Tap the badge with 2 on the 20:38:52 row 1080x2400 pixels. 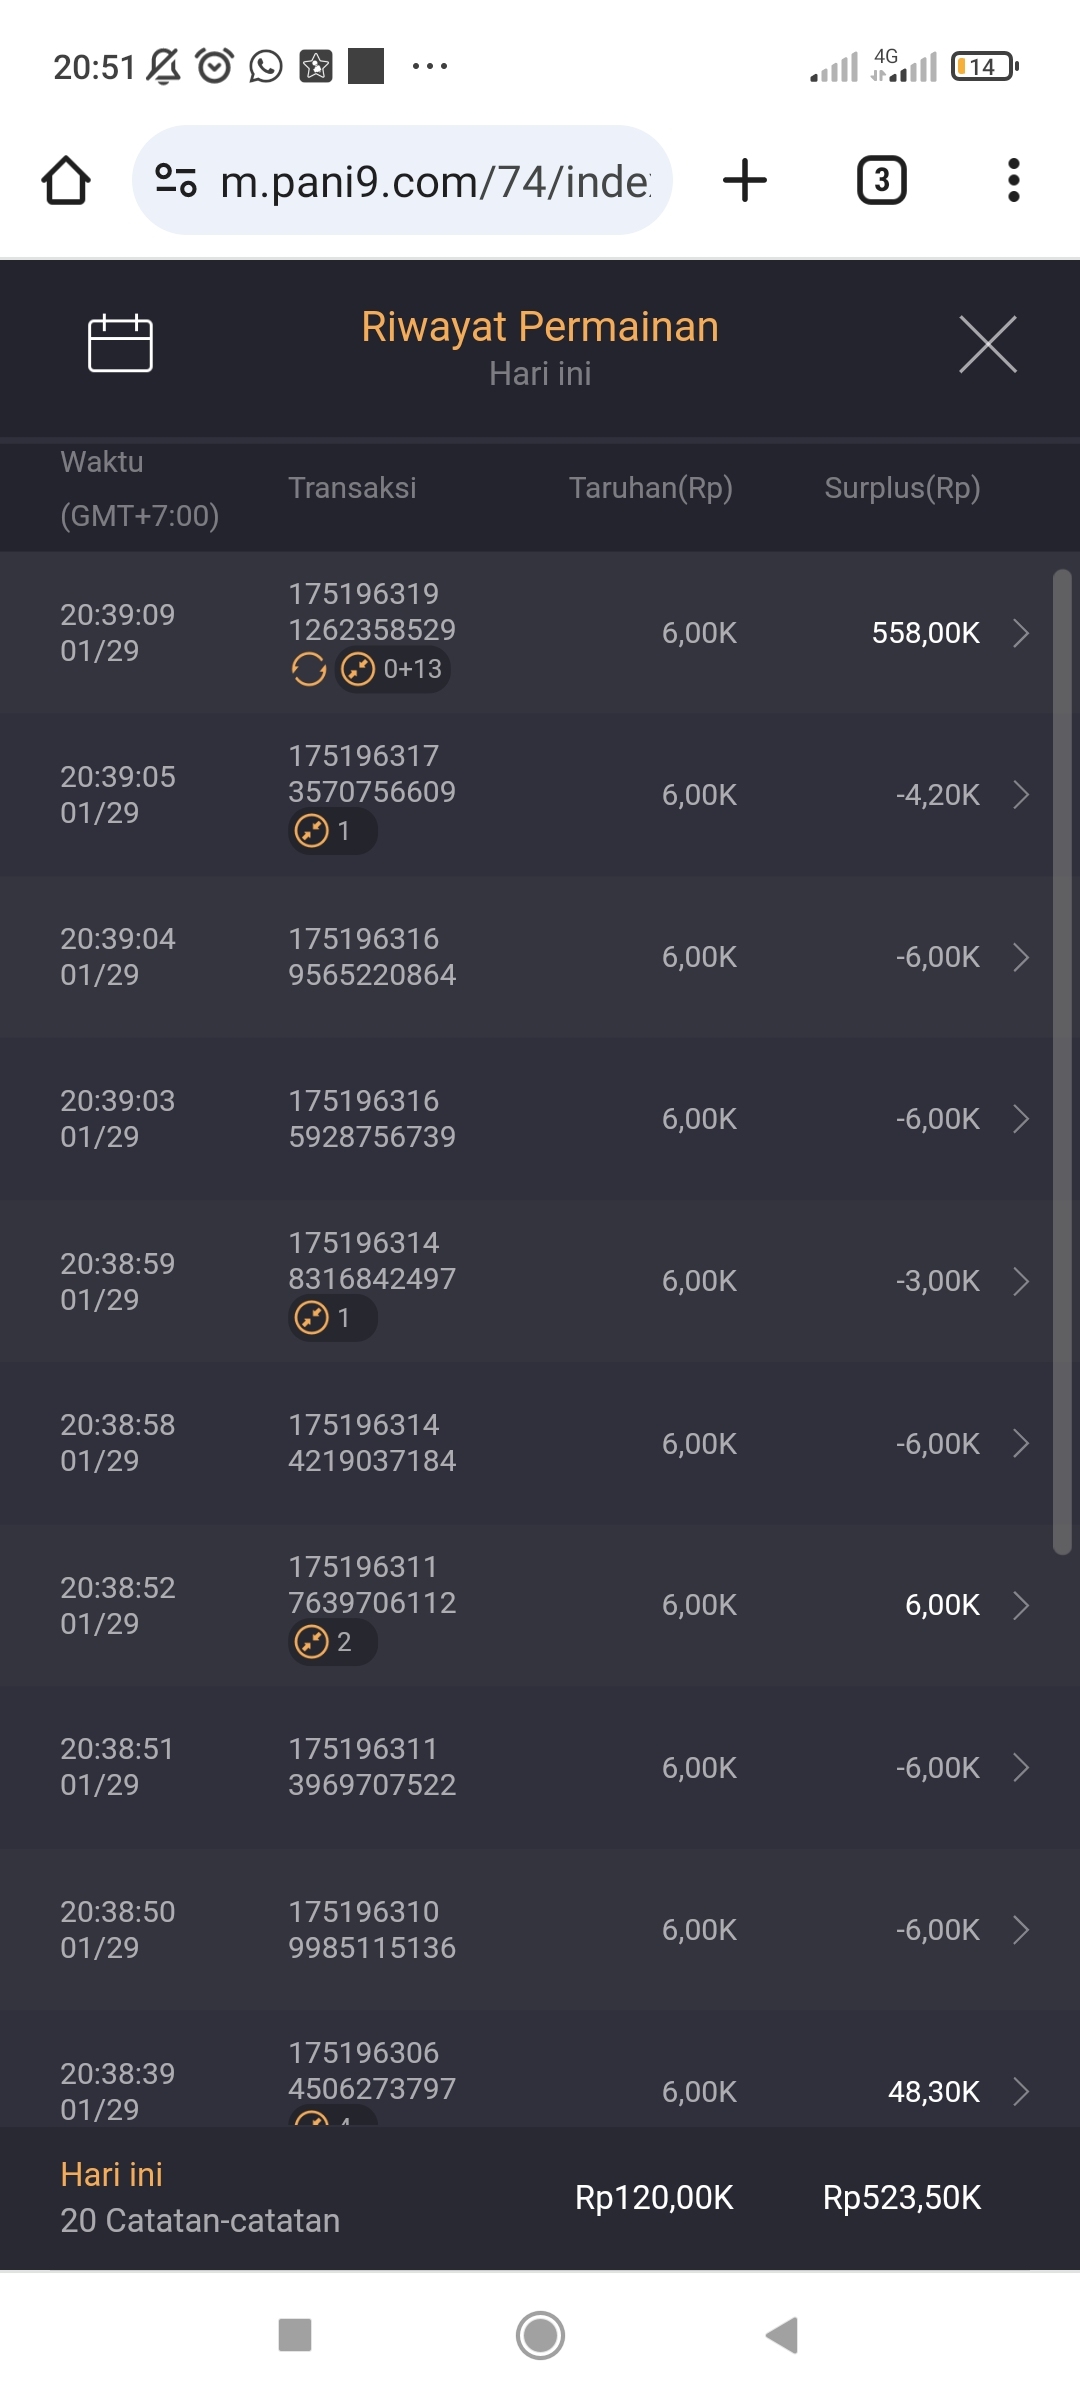(332, 1642)
